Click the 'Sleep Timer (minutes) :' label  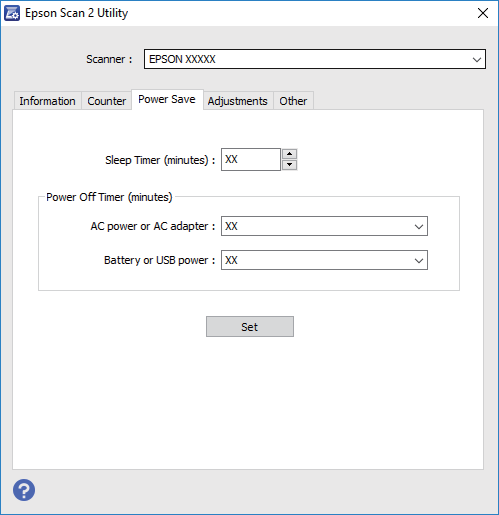[x=160, y=160]
